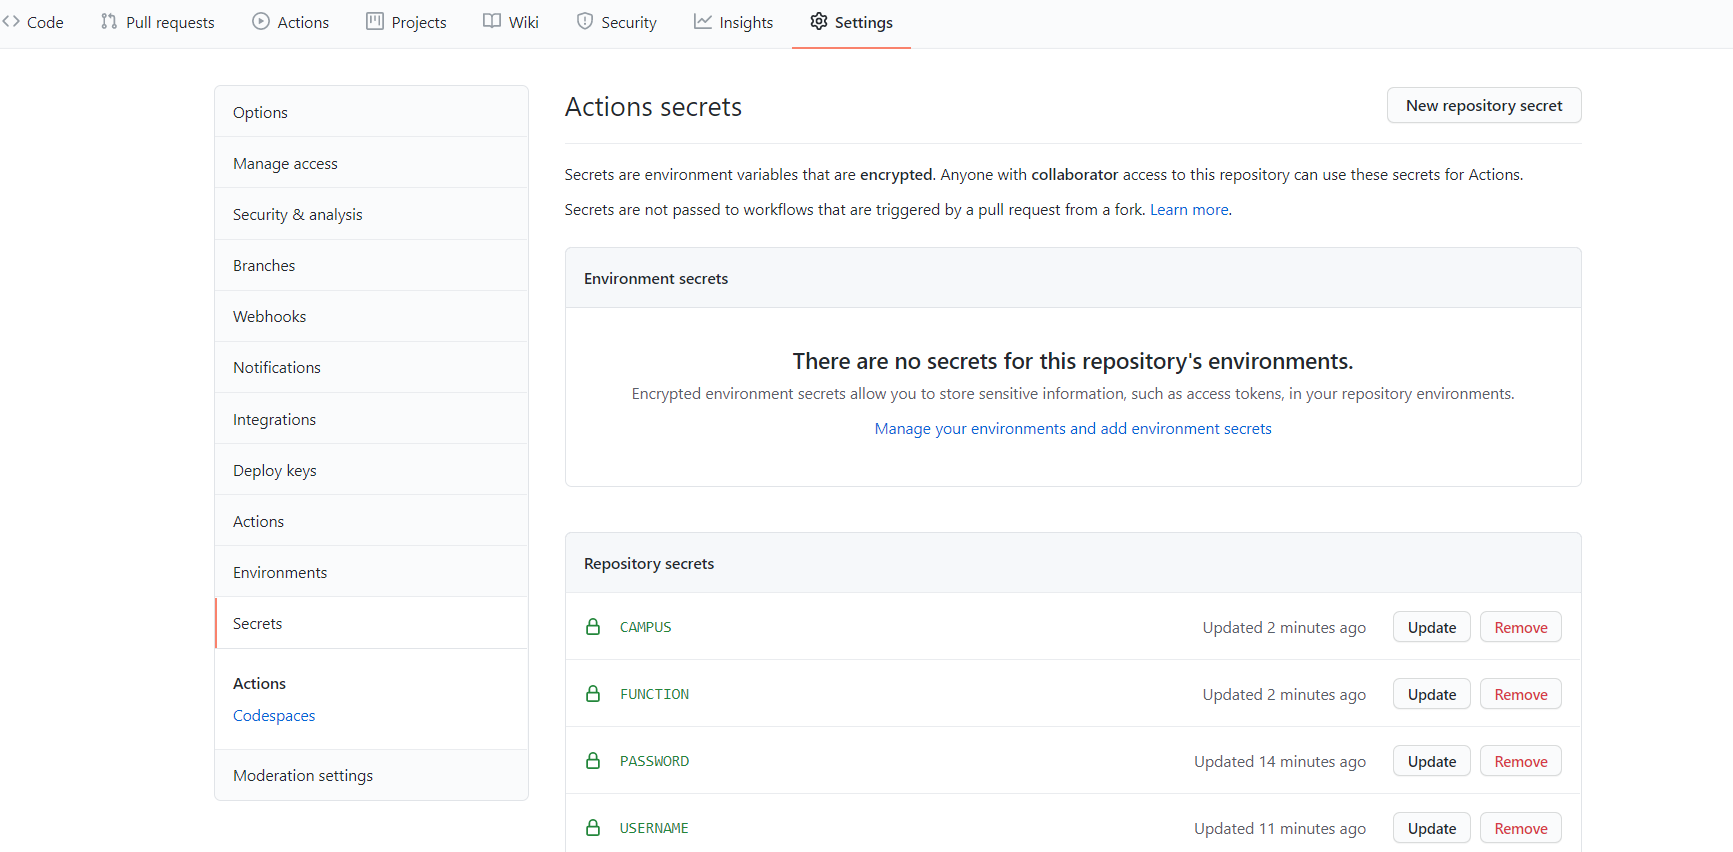Follow the Learn more link

pyautogui.click(x=1189, y=210)
